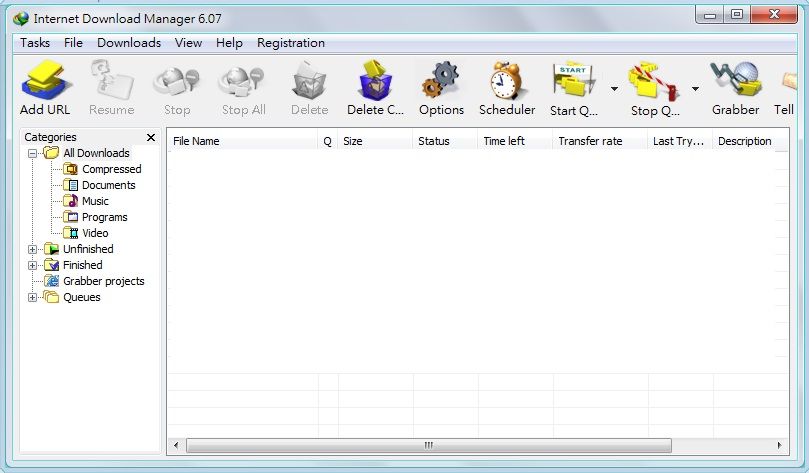809x473 pixels.
Task: Sort by the Time left column header
Action: [x=515, y=141]
